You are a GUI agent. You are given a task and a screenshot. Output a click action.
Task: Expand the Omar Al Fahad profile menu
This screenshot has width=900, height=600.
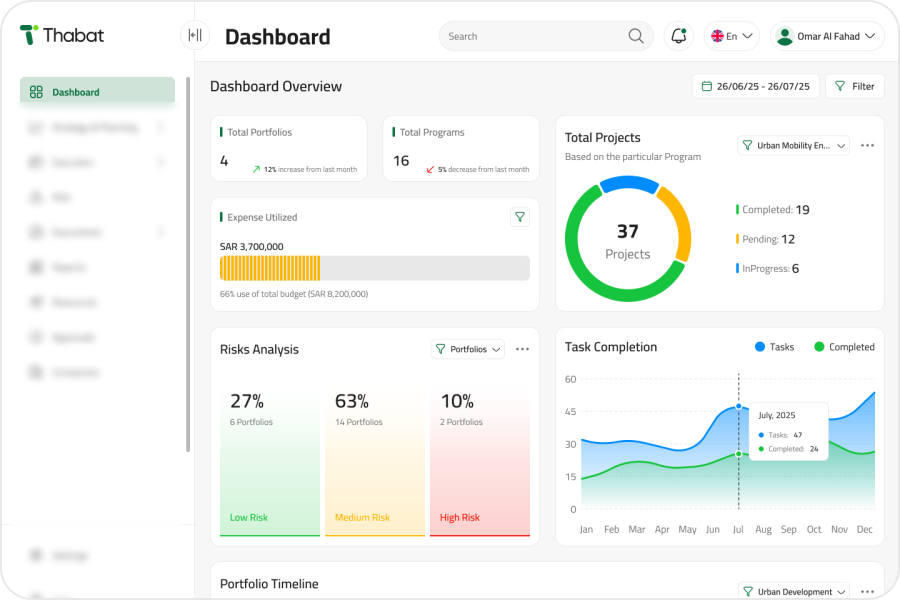[x=827, y=36]
